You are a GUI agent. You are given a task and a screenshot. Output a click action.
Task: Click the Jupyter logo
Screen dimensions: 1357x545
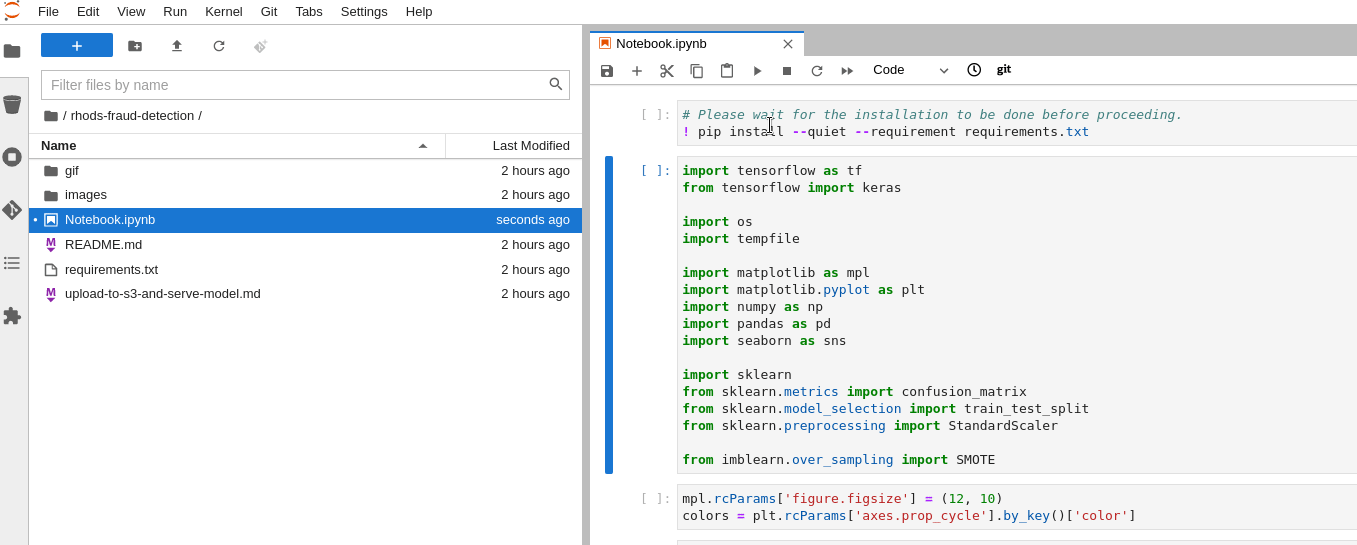coord(12,11)
